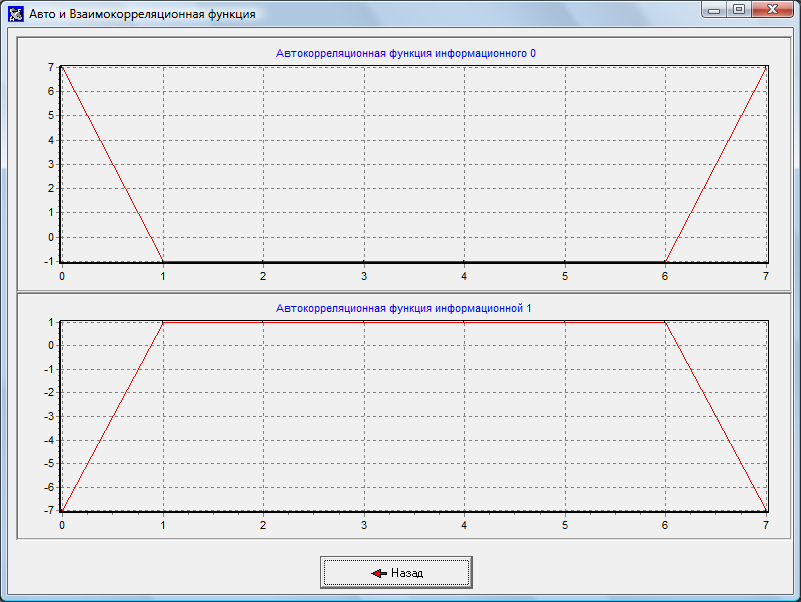The width and height of the screenshot is (801, 602).
Task: Click the window title text 'Авто и Взаимокорреляционная функция'
Action: click(x=142, y=14)
